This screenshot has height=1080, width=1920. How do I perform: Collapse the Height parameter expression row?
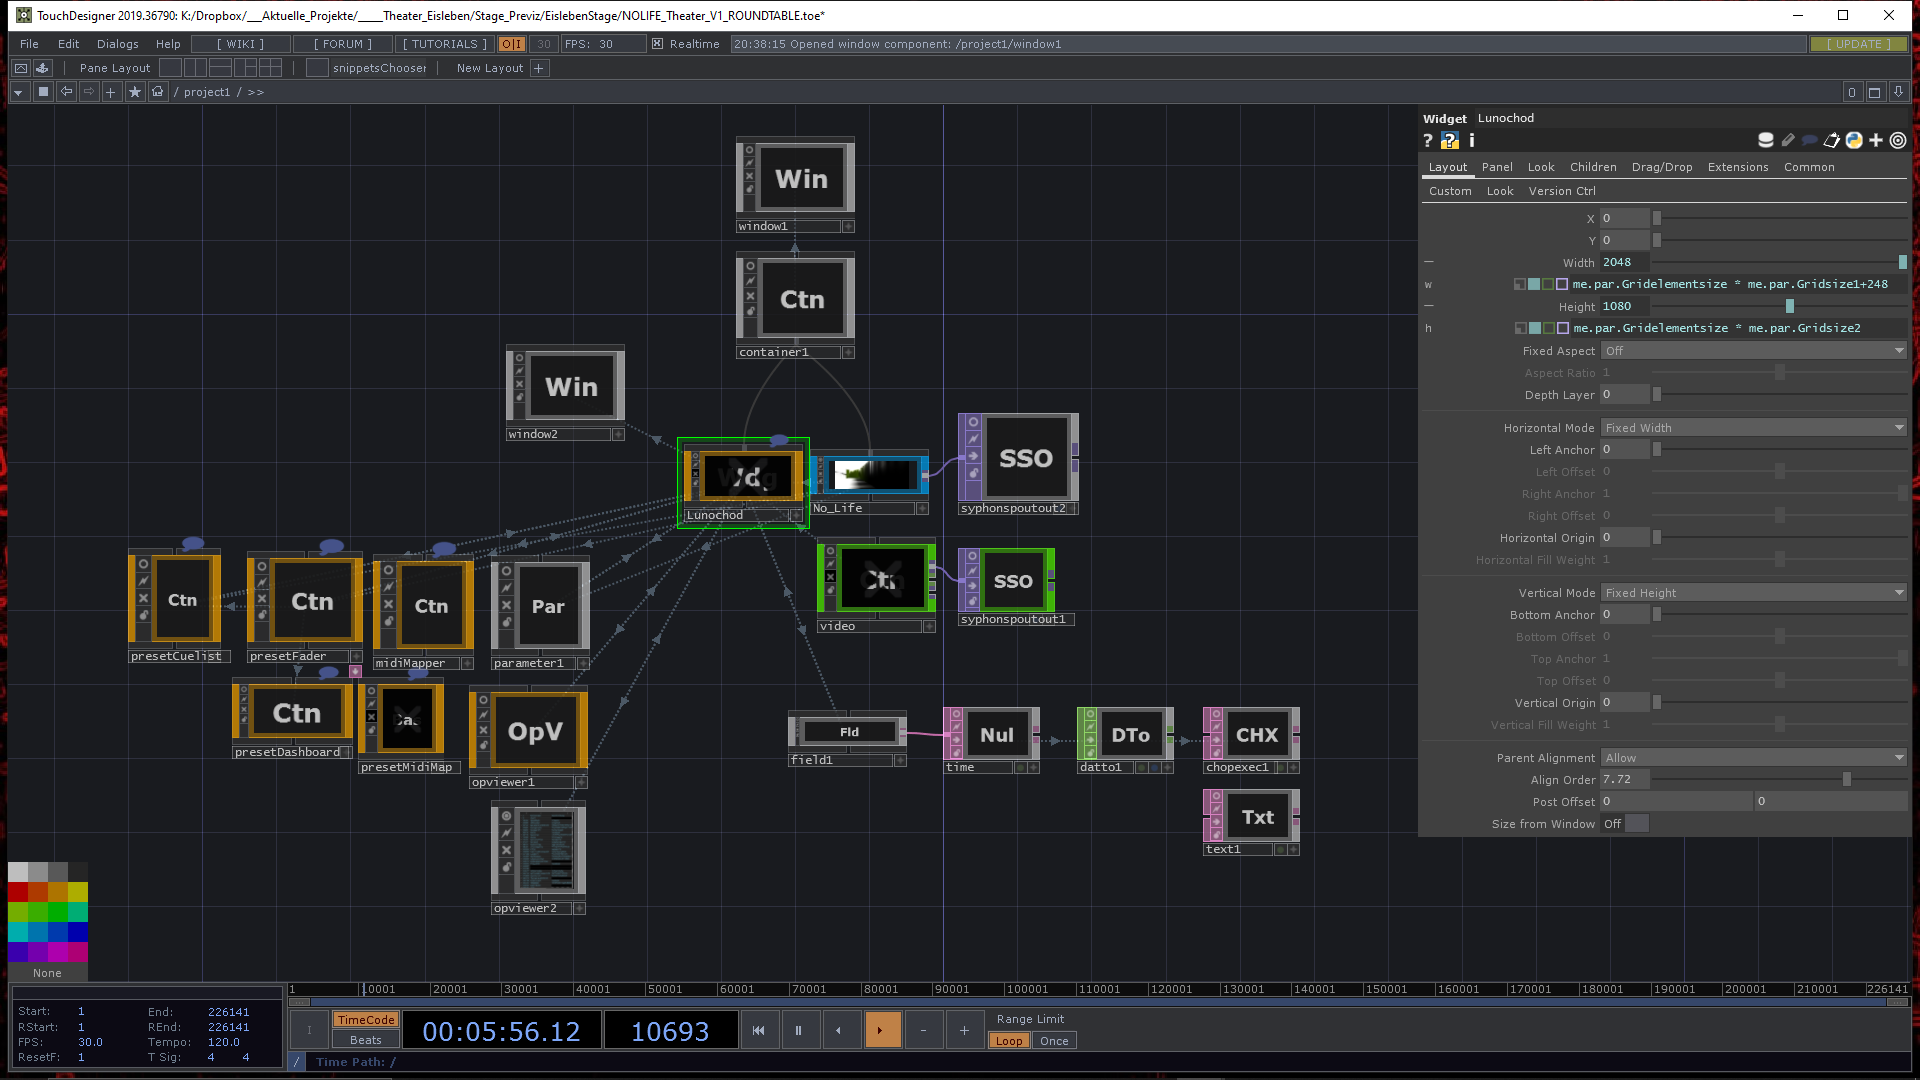(x=1429, y=307)
